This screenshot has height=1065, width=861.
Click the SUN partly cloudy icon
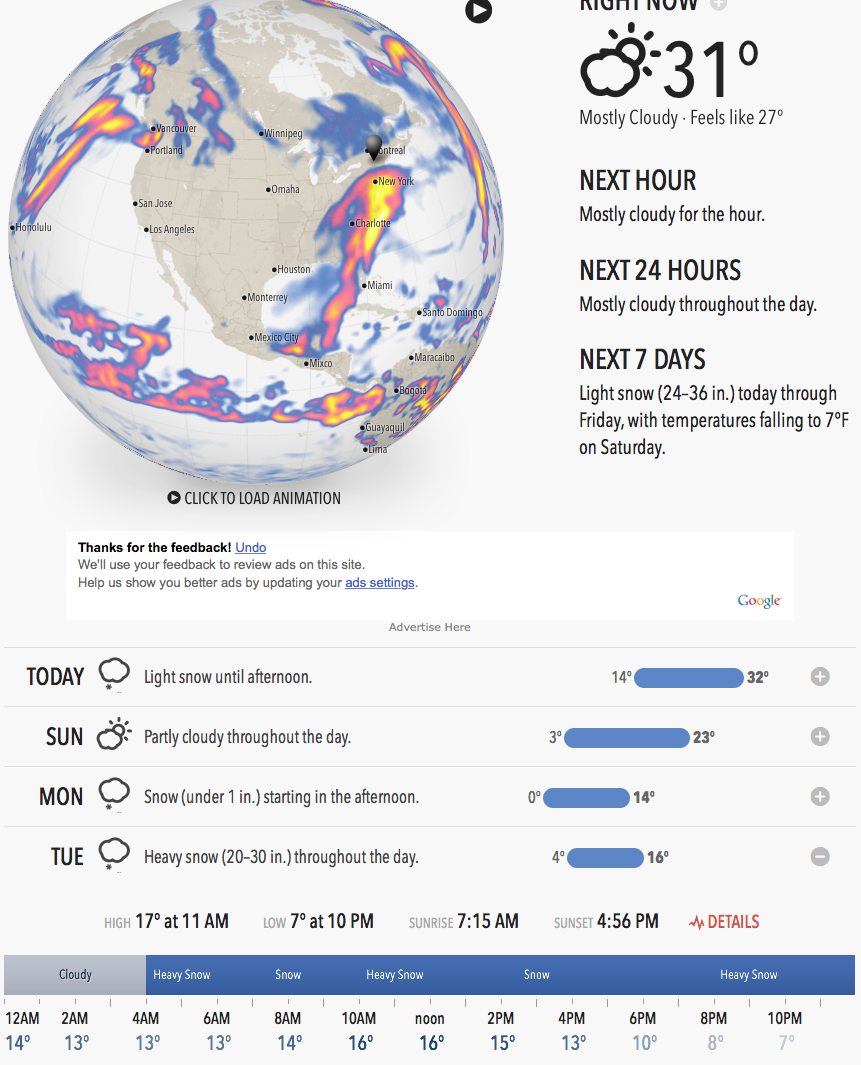pyautogui.click(x=113, y=734)
